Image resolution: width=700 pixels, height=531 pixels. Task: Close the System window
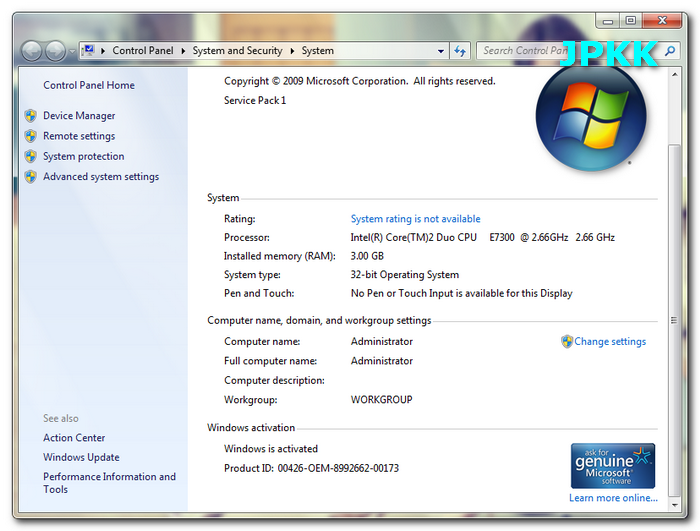(x=662, y=21)
